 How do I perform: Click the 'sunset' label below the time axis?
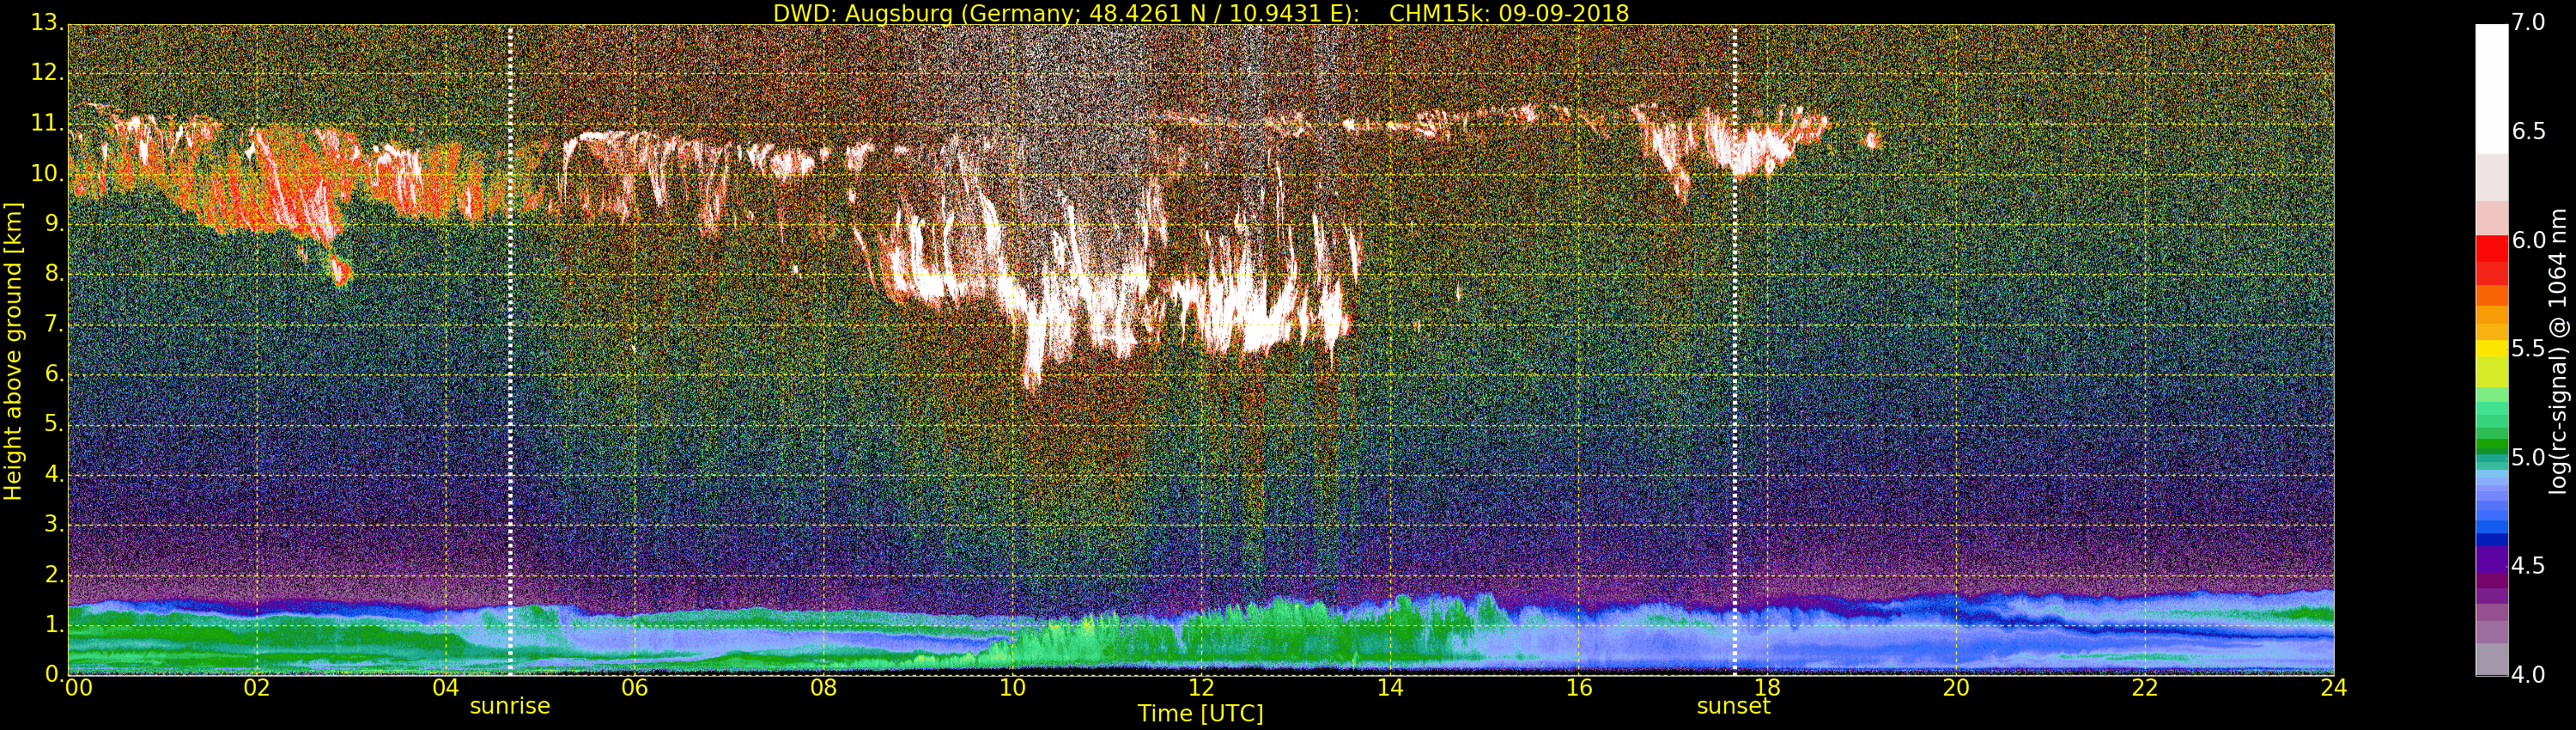coord(1733,706)
